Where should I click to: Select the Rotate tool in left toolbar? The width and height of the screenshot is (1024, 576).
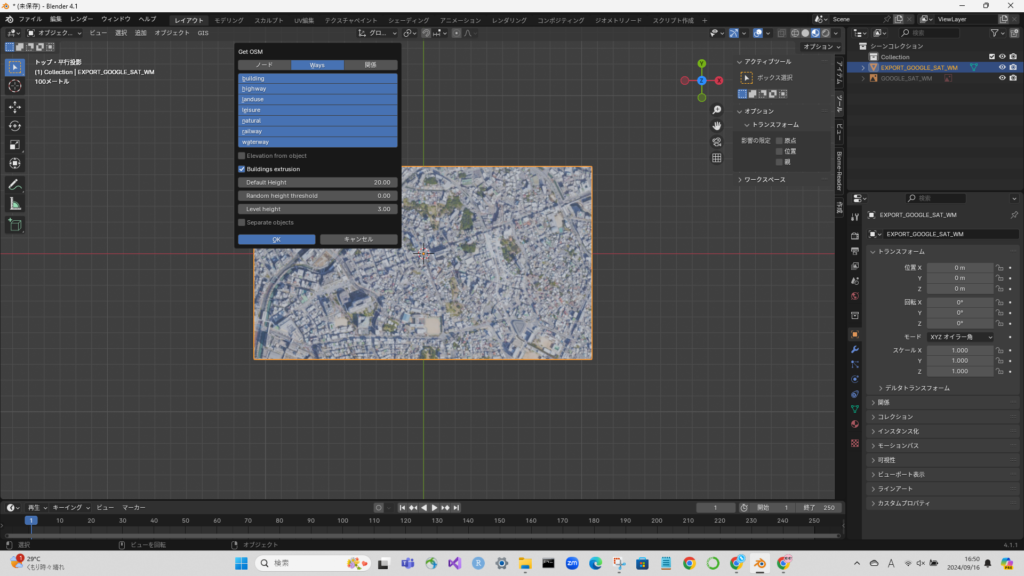click(15, 126)
